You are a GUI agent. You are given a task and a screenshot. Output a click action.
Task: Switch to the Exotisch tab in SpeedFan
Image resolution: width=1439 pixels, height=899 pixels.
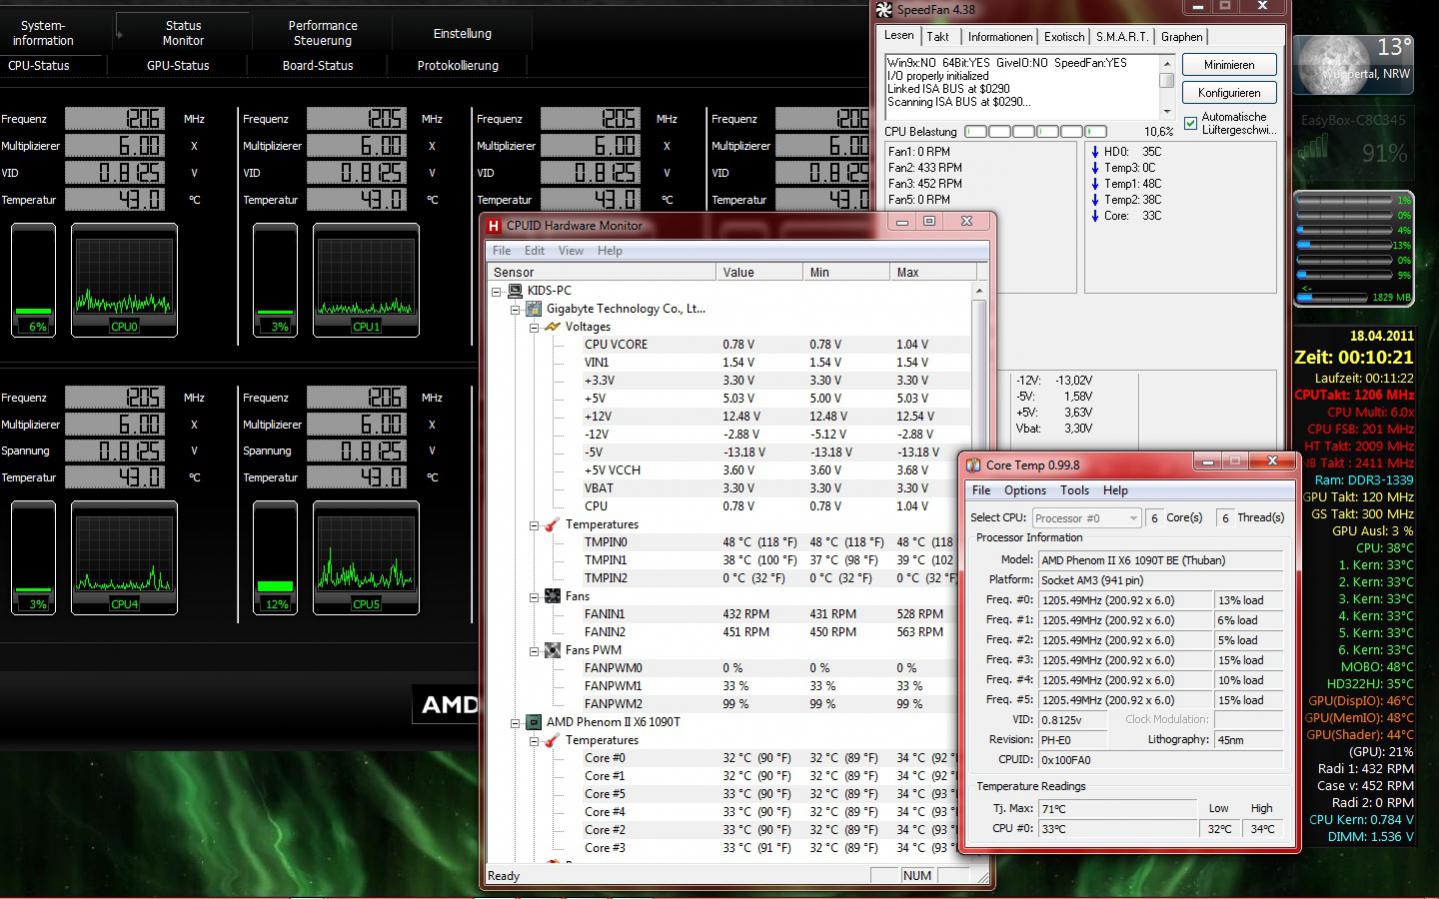coord(1064,37)
